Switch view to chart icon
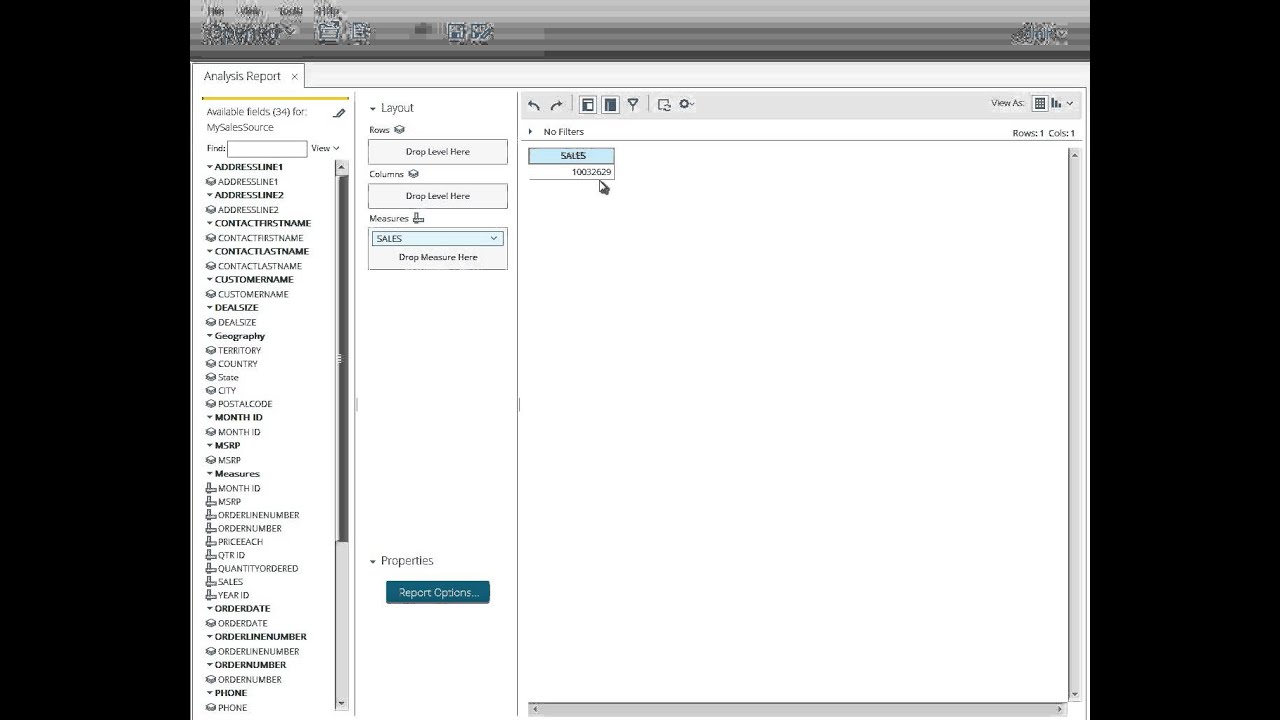 [x=1056, y=103]
